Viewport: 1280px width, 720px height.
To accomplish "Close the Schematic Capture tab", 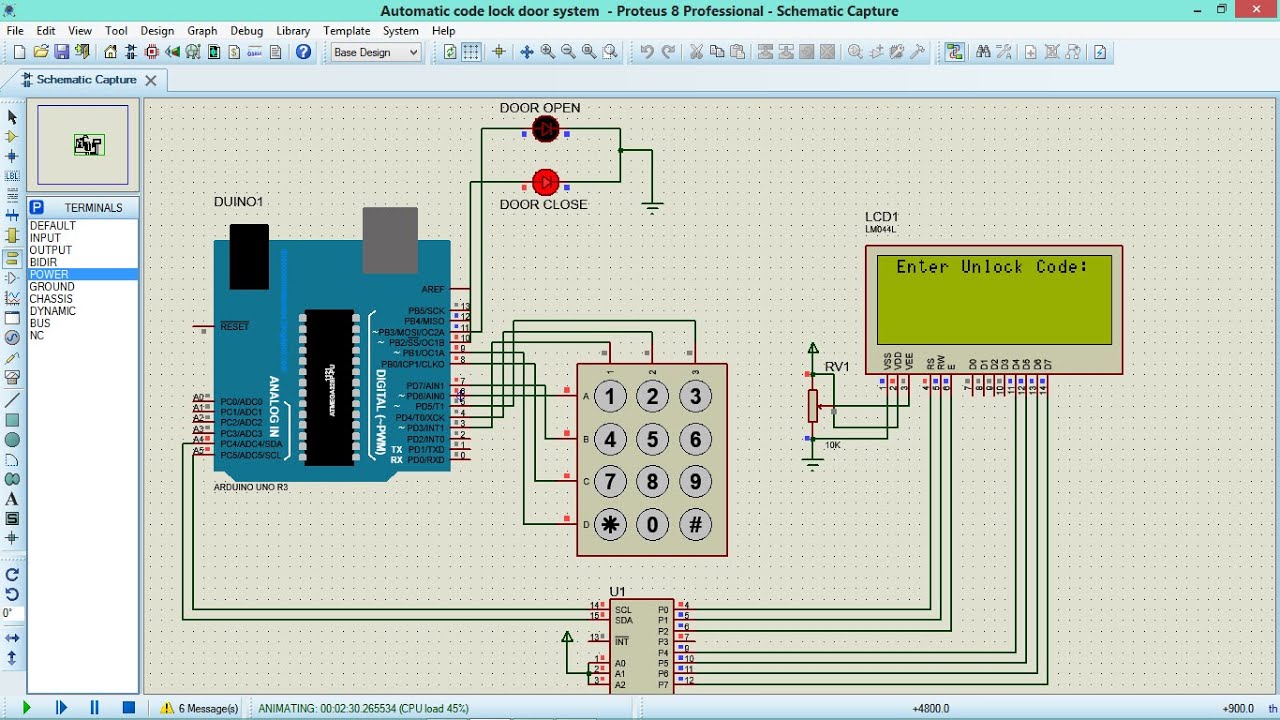I will 151,80.
